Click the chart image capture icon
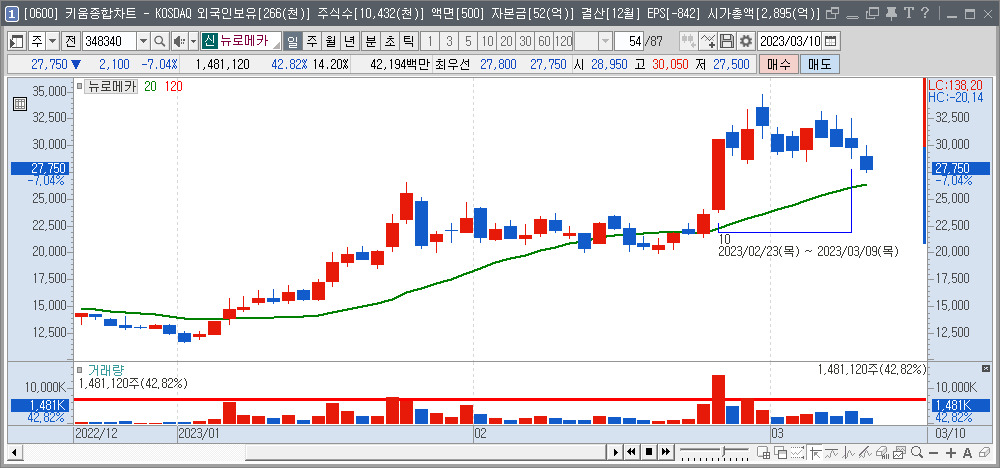 click(899, 452)
